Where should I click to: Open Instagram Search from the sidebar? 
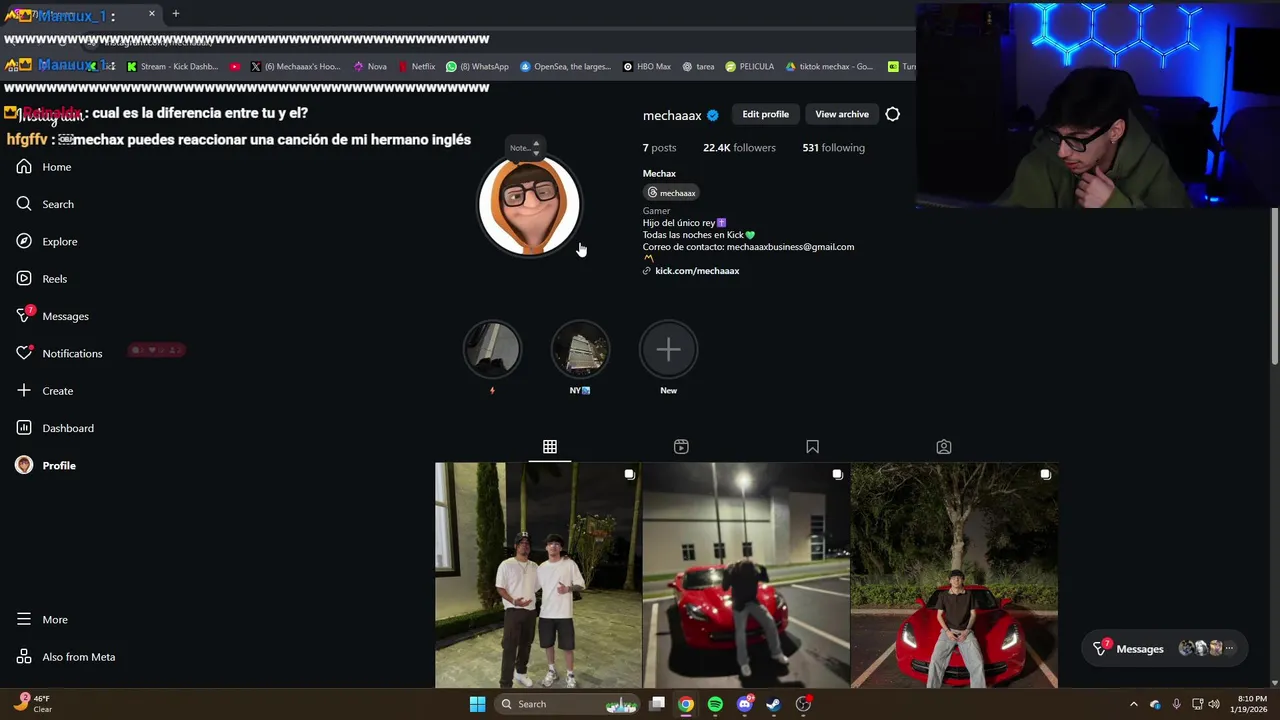(x=45, y=204)
